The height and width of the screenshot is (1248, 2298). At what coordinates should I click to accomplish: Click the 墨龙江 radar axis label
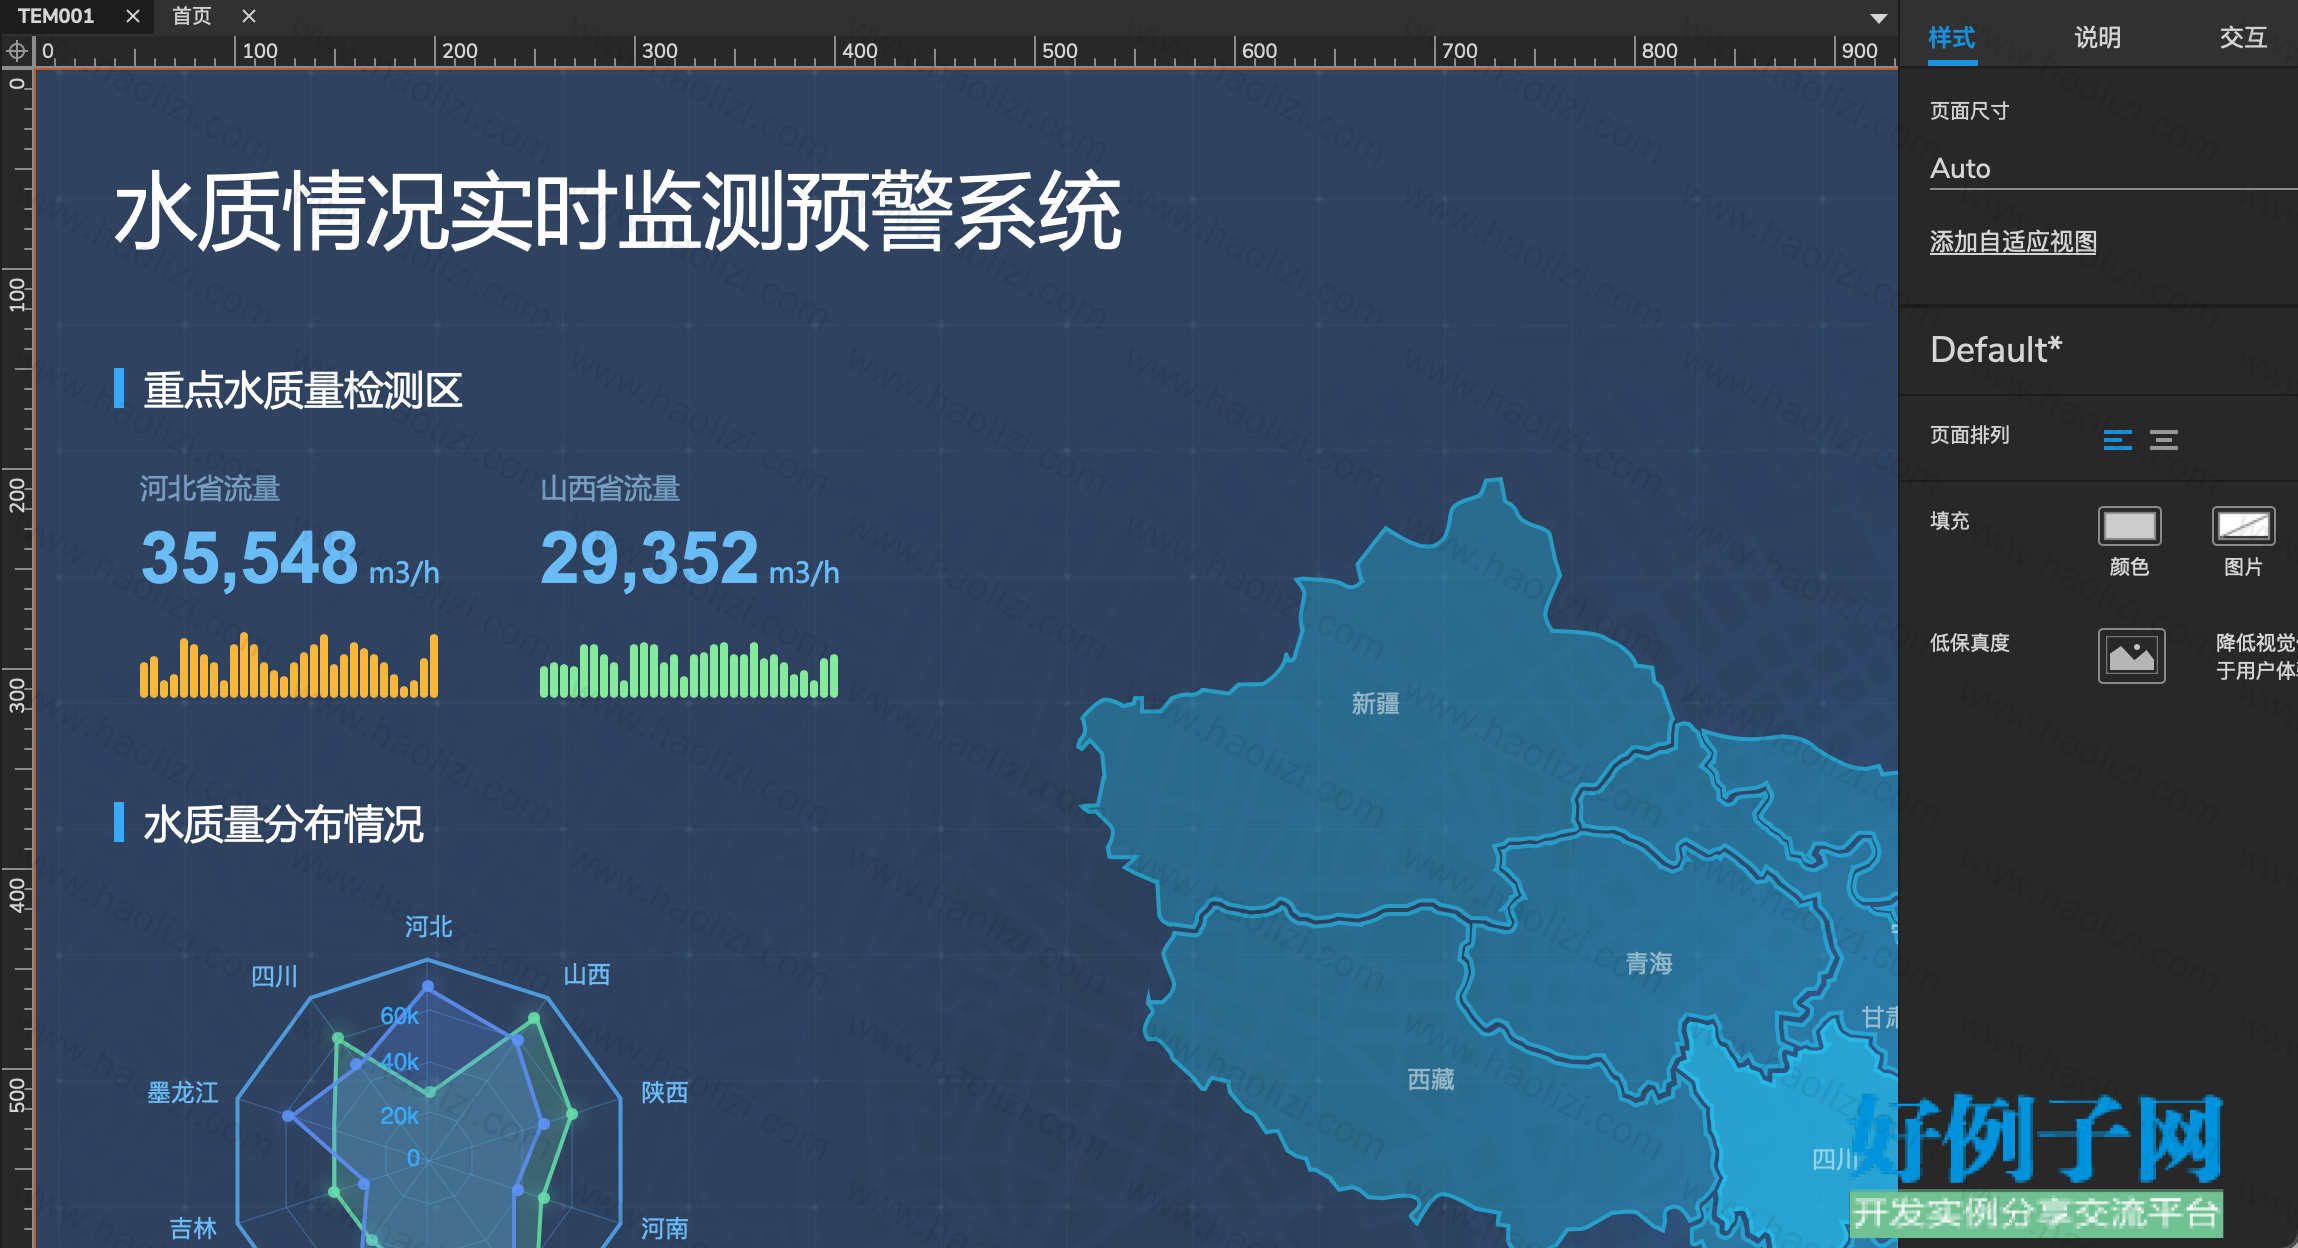click(x=183, y=1092)
